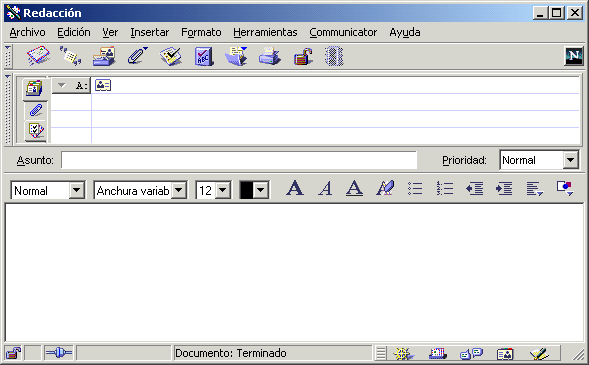The height and width of the screenshot is (365, 589).
Task: Open the Insertar menu
Action: point(150,32)
